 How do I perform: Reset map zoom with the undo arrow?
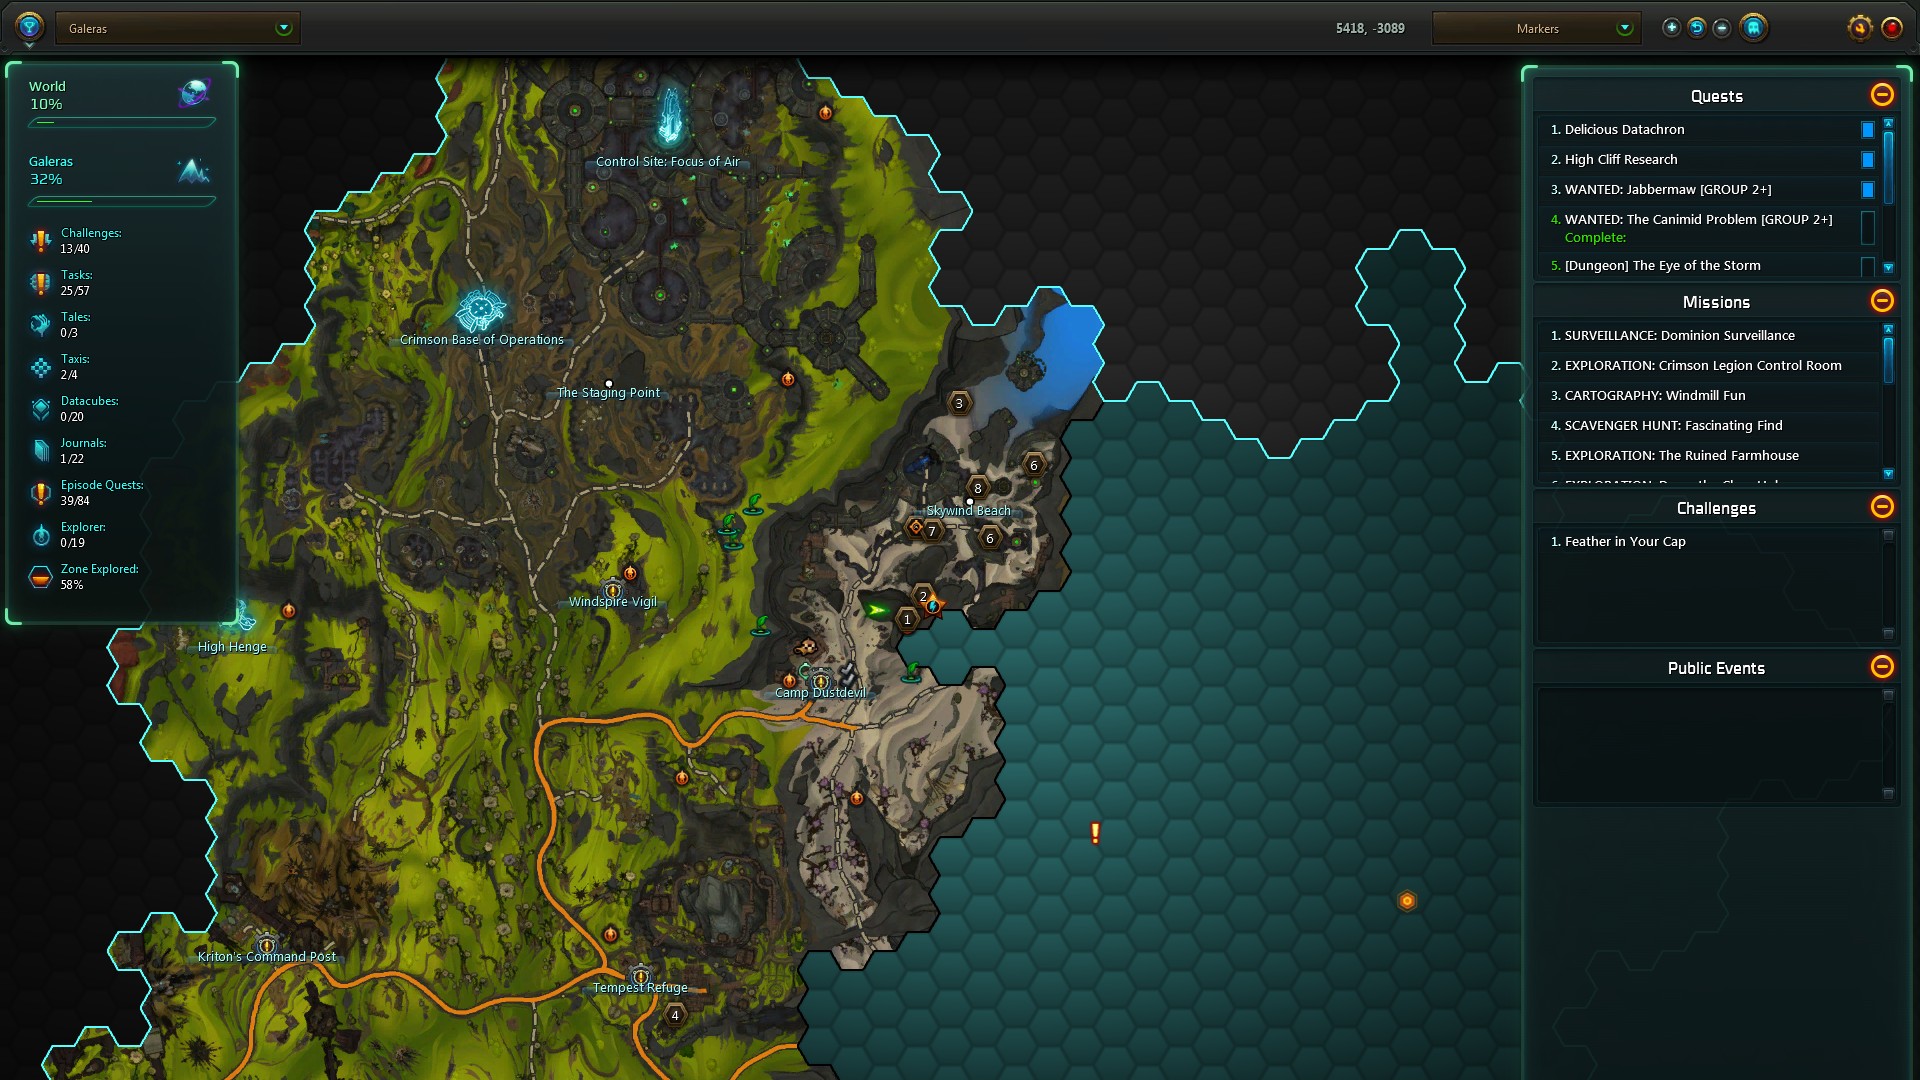(x=1697, y=28)
